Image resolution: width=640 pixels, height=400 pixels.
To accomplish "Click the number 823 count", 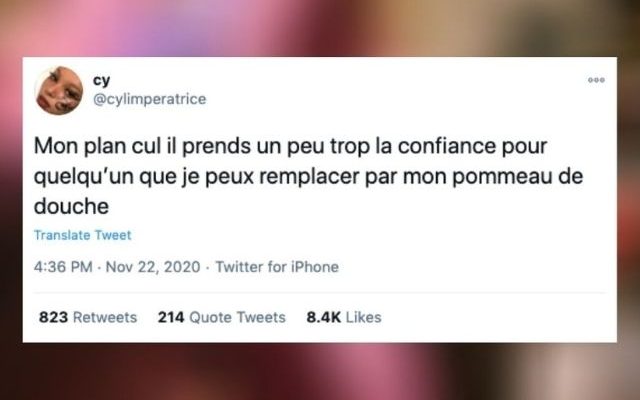I will point(53,317).
